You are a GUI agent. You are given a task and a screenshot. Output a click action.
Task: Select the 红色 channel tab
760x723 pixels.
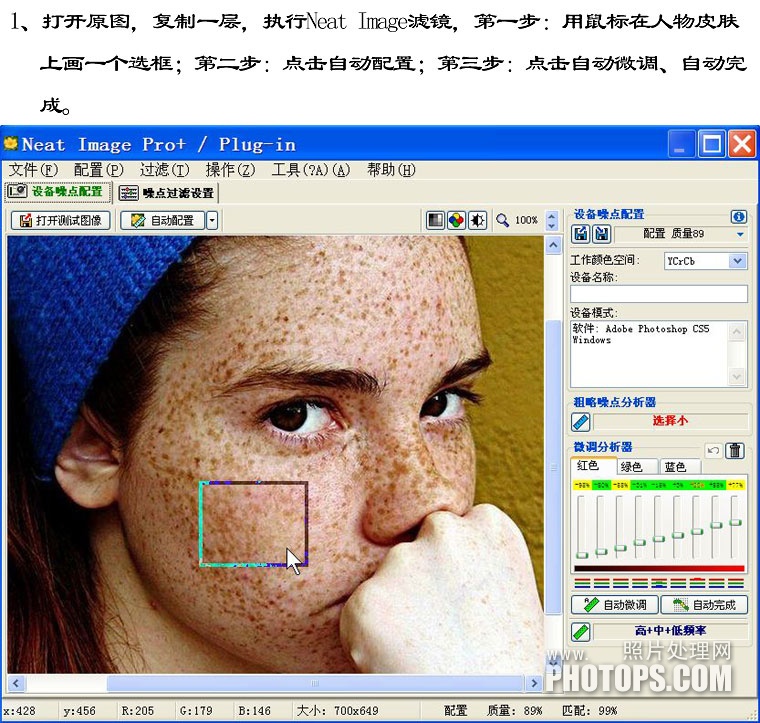click(x=593, y=466)
